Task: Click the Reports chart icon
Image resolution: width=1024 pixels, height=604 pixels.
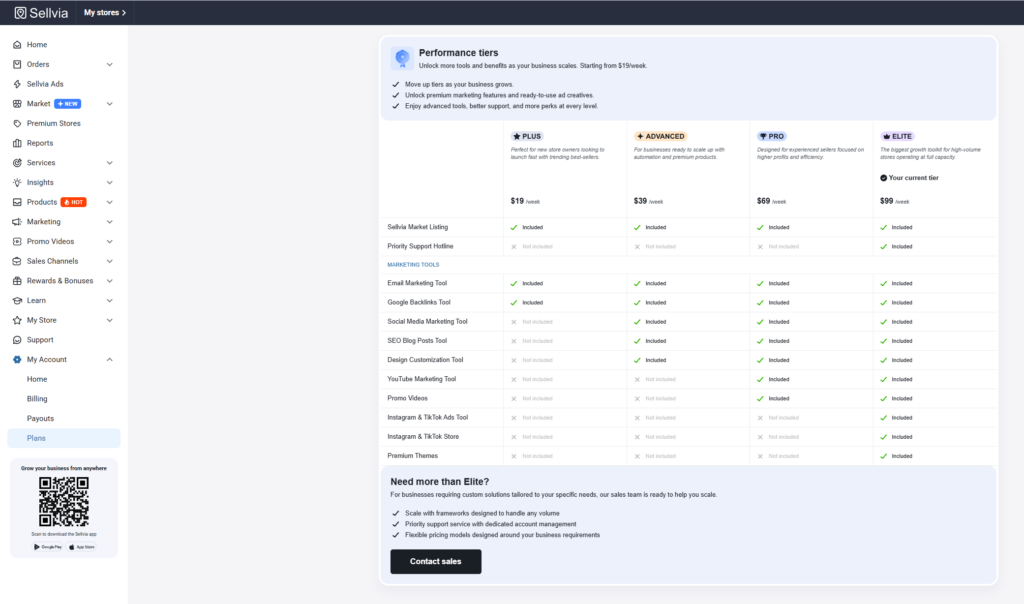Action: pos(17,142)
